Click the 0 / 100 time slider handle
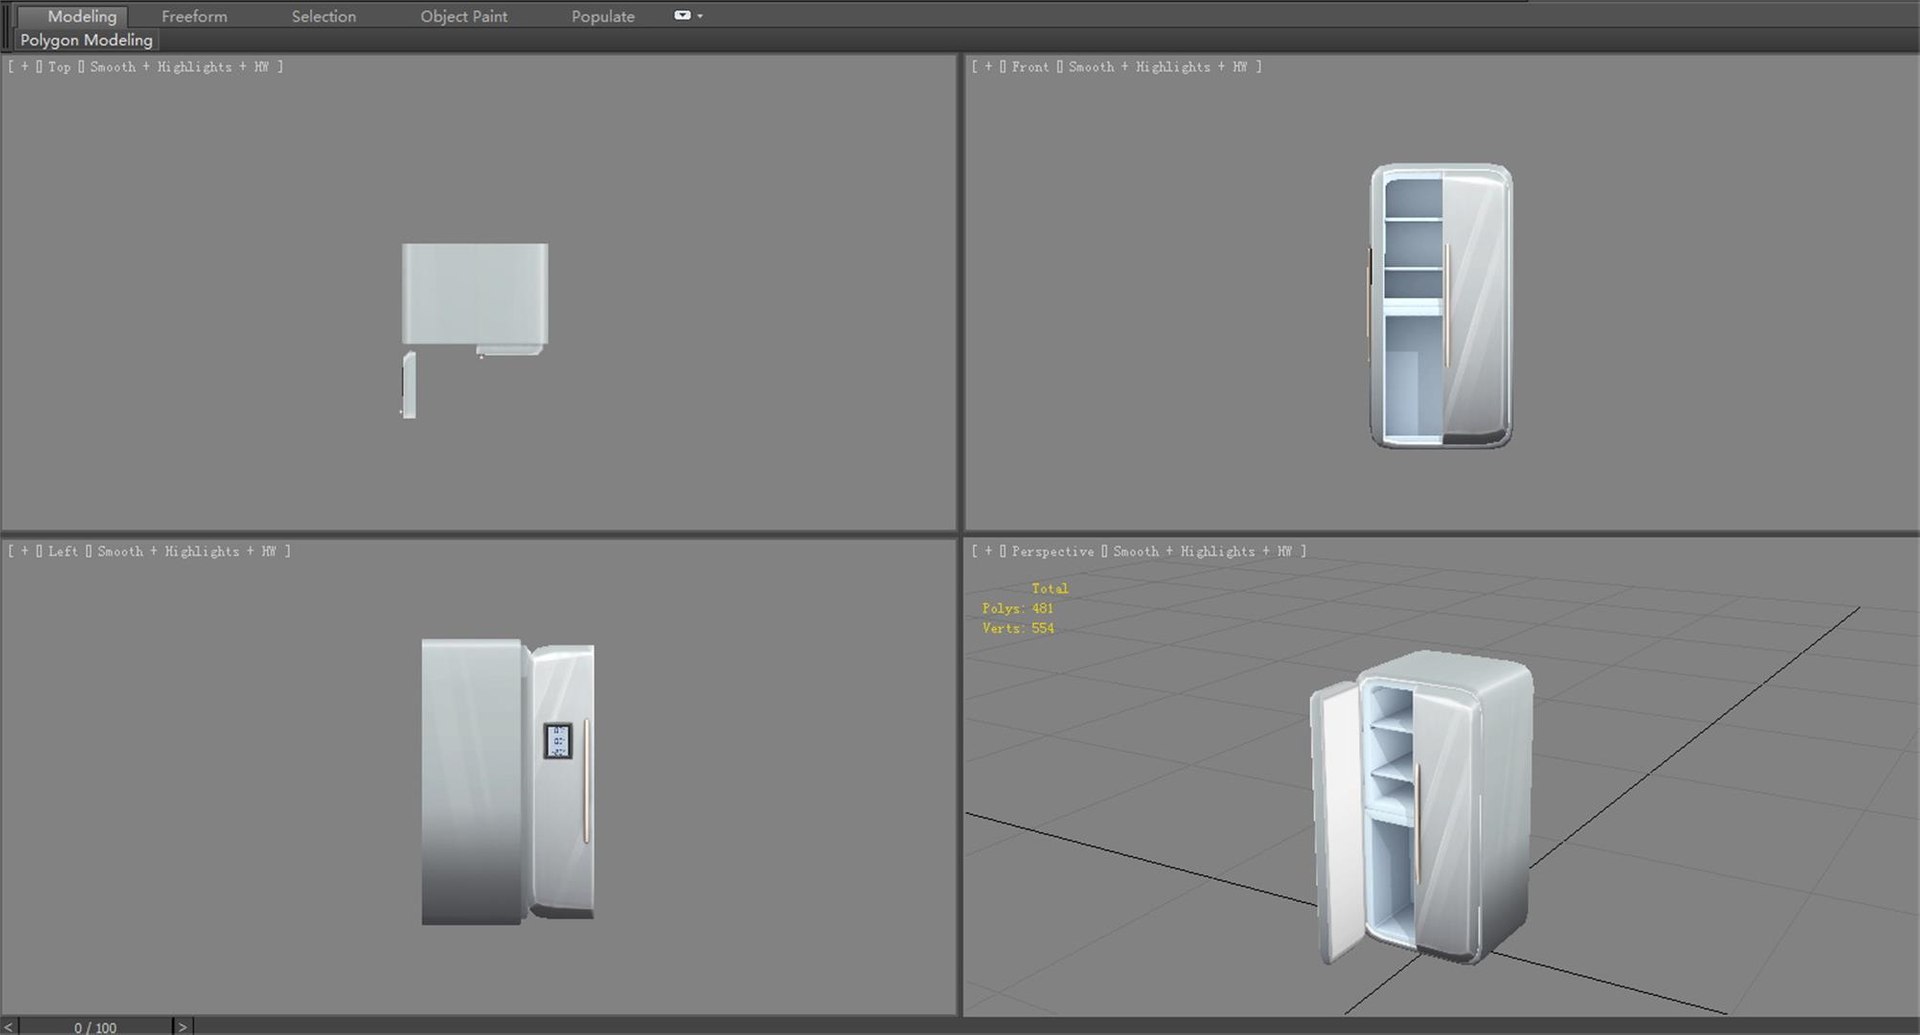This screenshot has height=1035, width=1920. (95, 1027)
